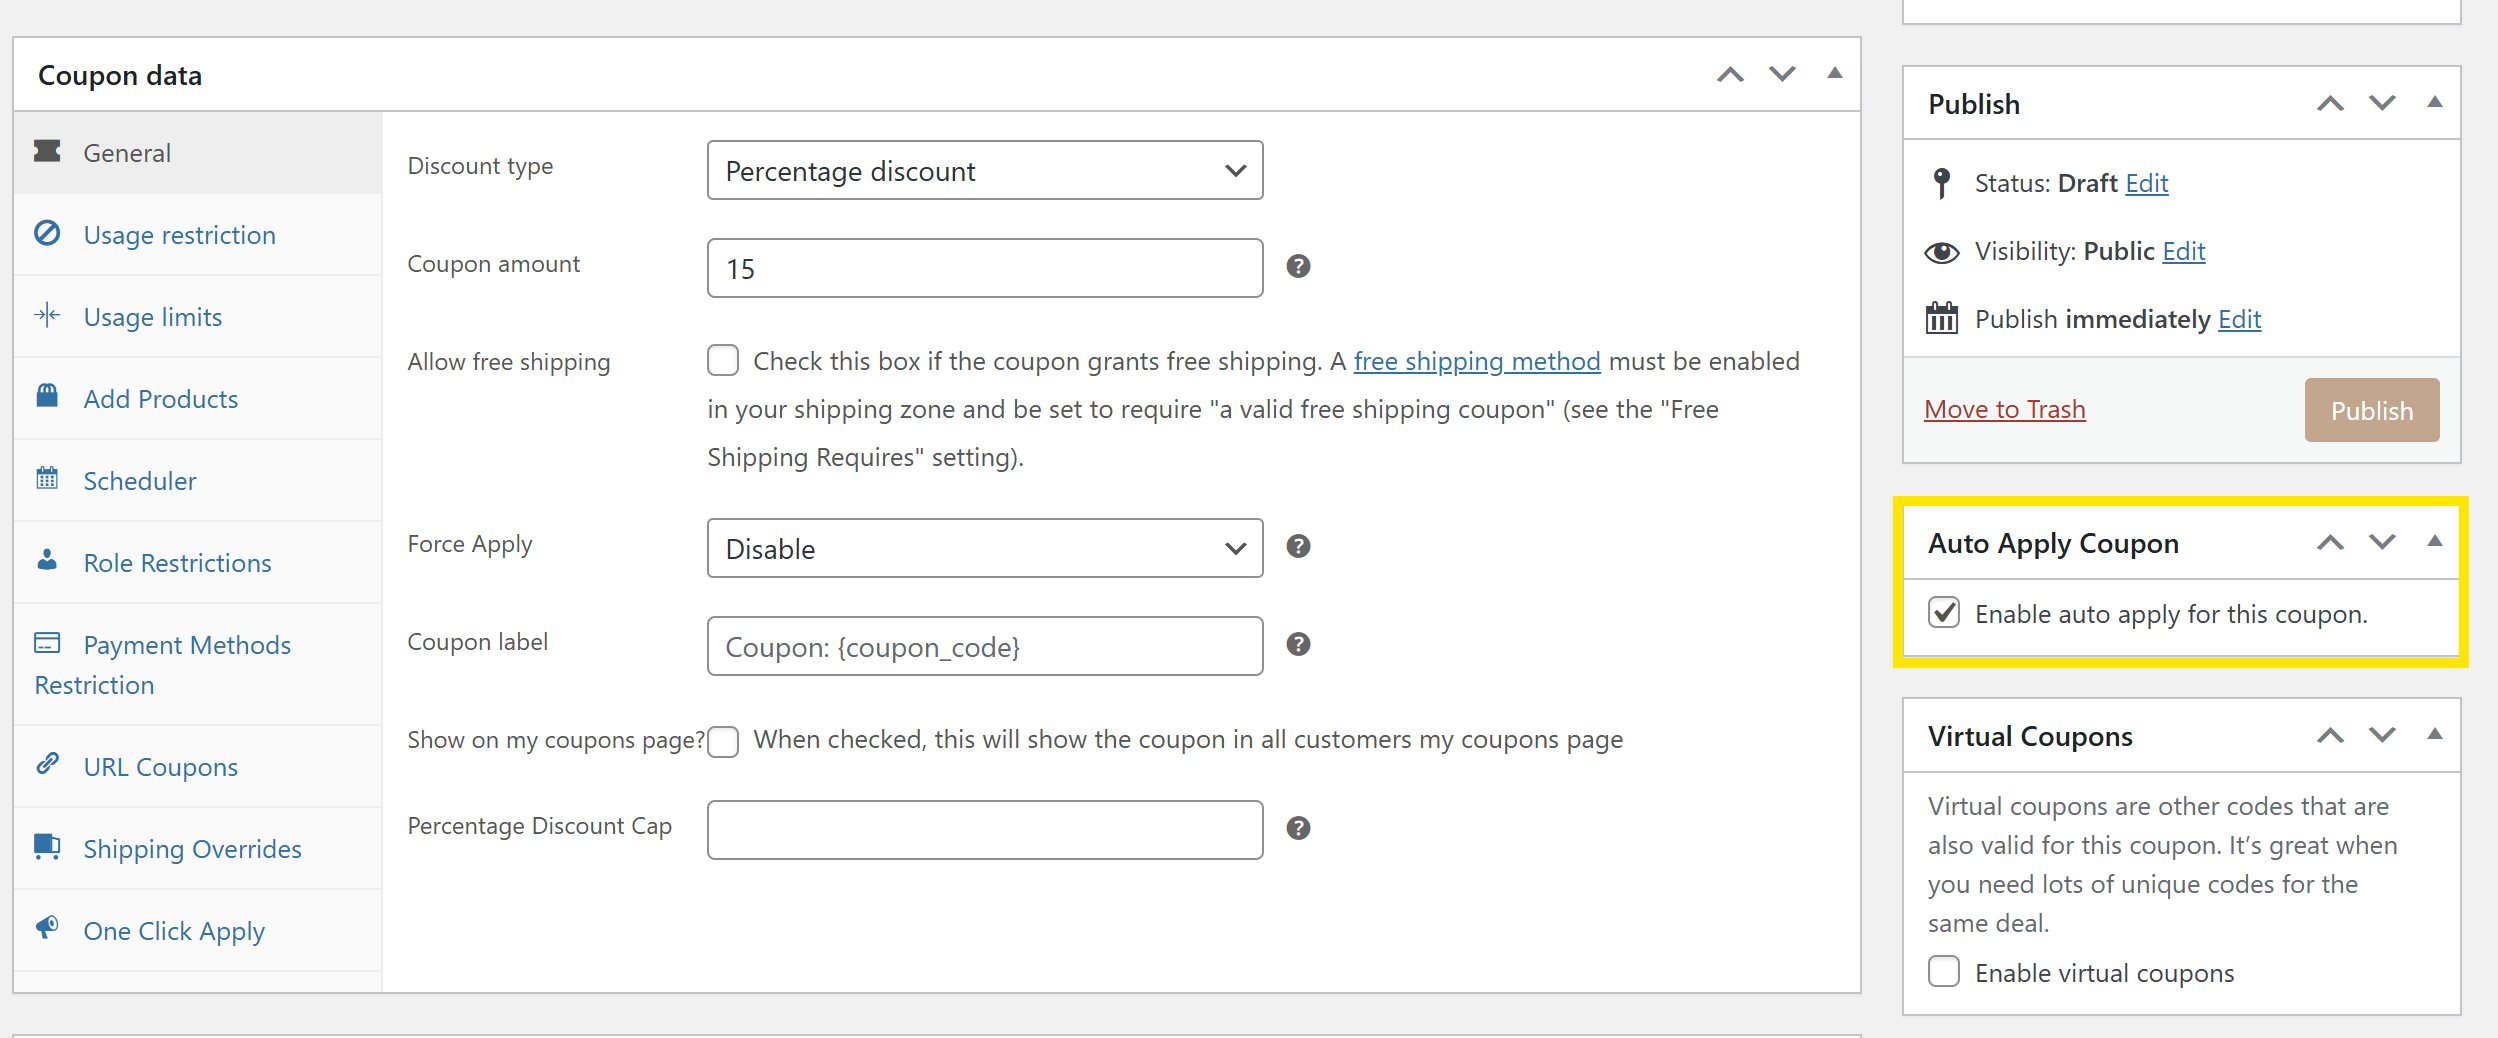The image size is (2498, 1038).
Task: Click the One Click Apply megaphone icon
Action: click(47, 927)
